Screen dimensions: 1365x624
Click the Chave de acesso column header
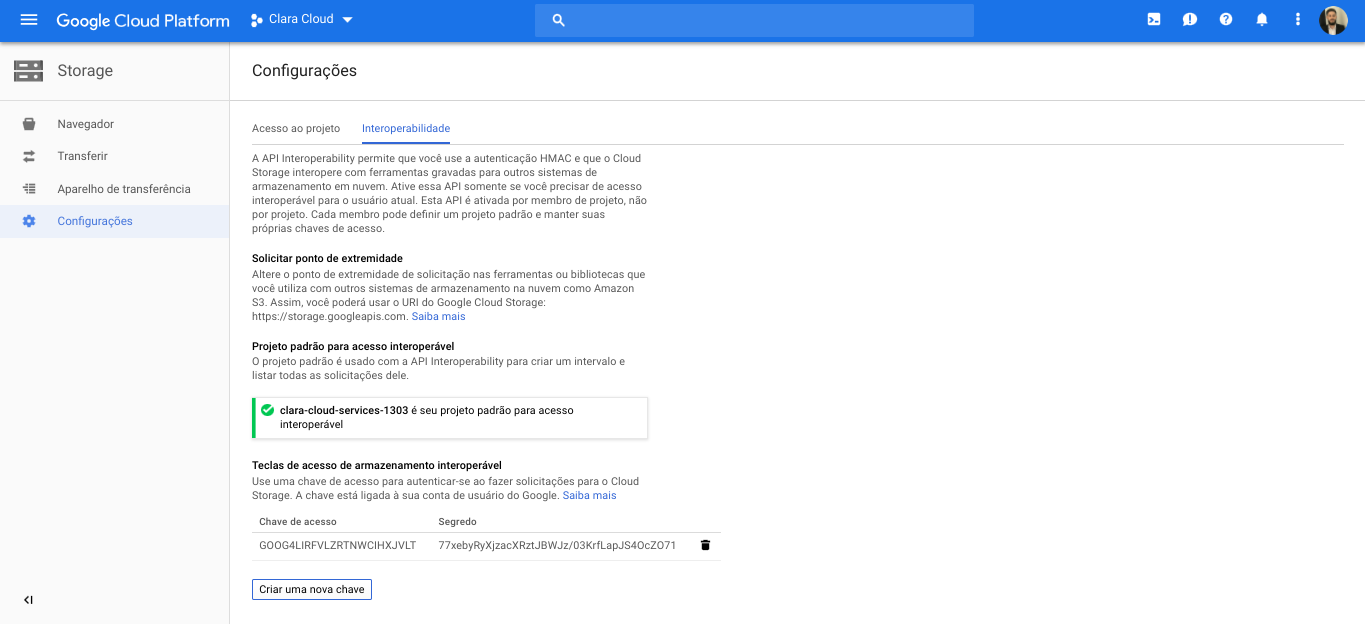point(298,522)
